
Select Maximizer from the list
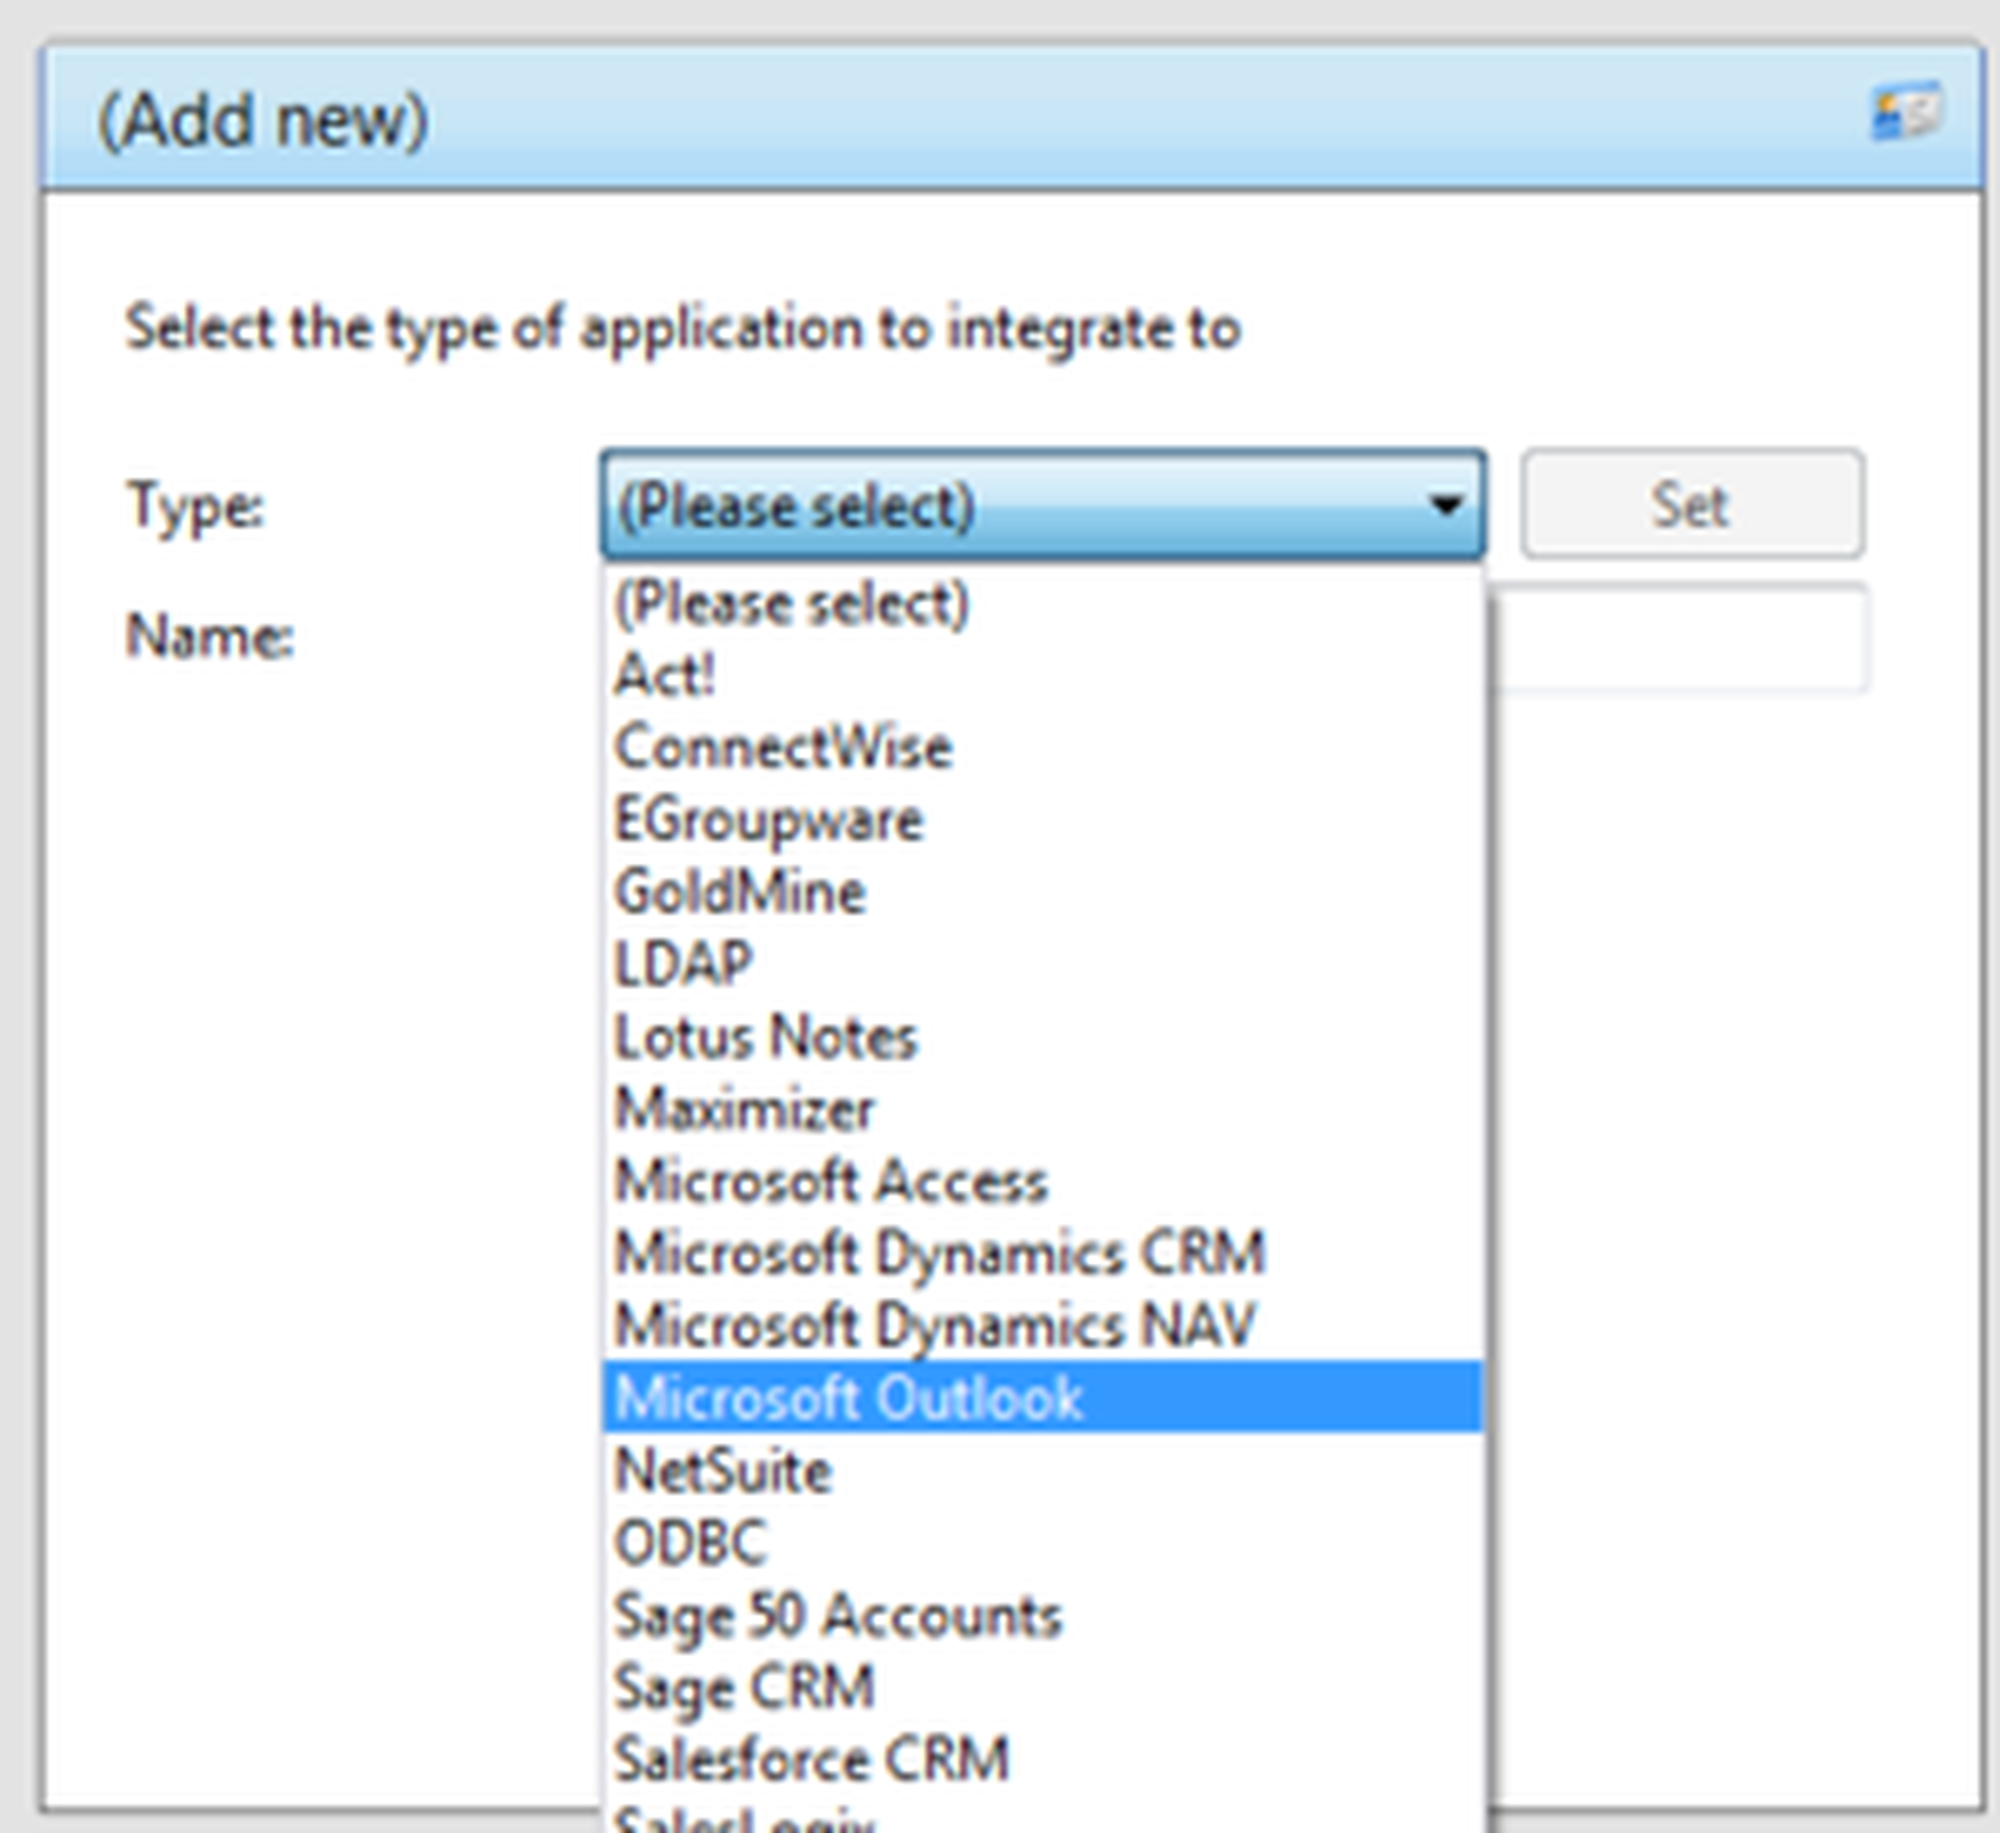(x=745, y=1109)
